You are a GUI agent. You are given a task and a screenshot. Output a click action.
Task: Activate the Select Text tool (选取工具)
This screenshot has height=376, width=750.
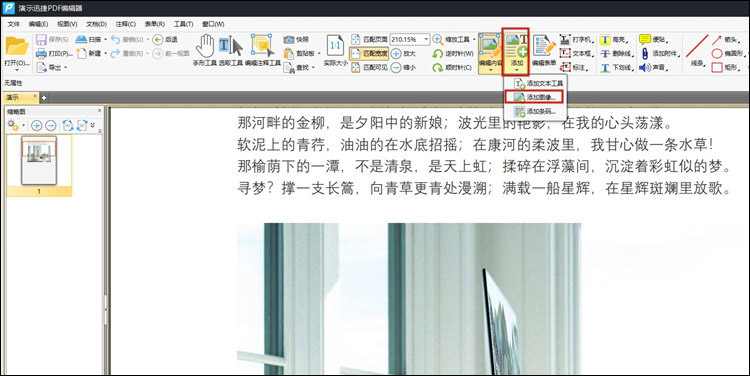click(x=231, y=50)
